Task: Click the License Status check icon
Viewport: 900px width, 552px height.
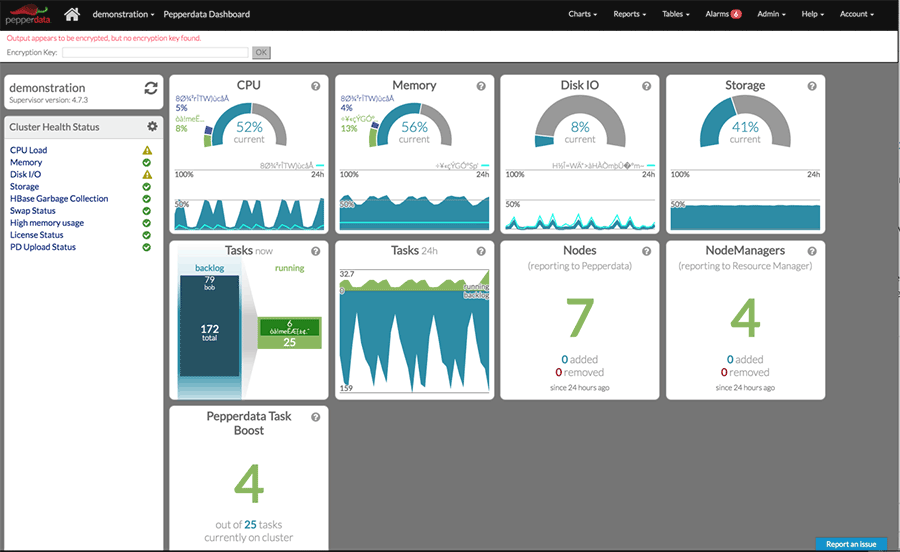Action: click(x=147, y=235)
